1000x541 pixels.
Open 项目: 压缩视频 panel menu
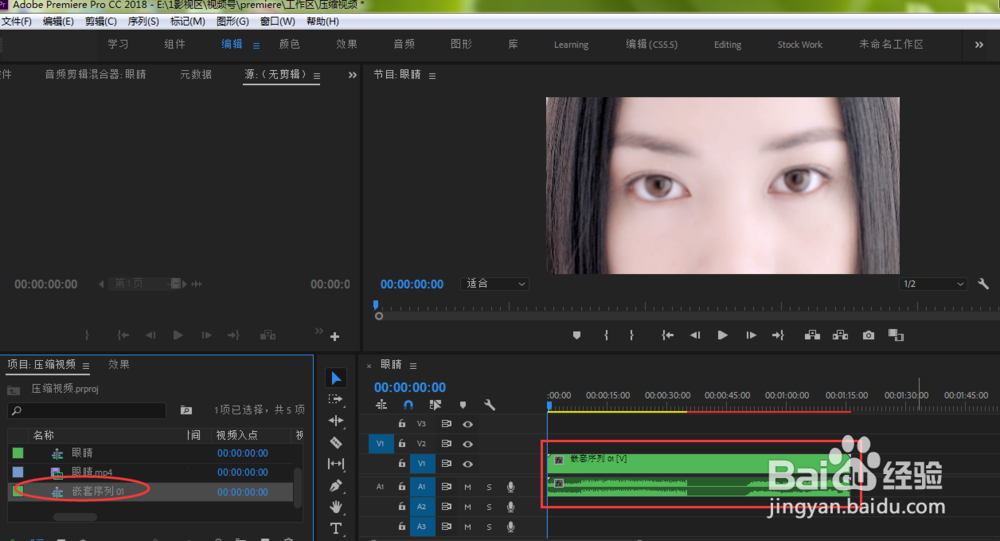click(86, 366)
